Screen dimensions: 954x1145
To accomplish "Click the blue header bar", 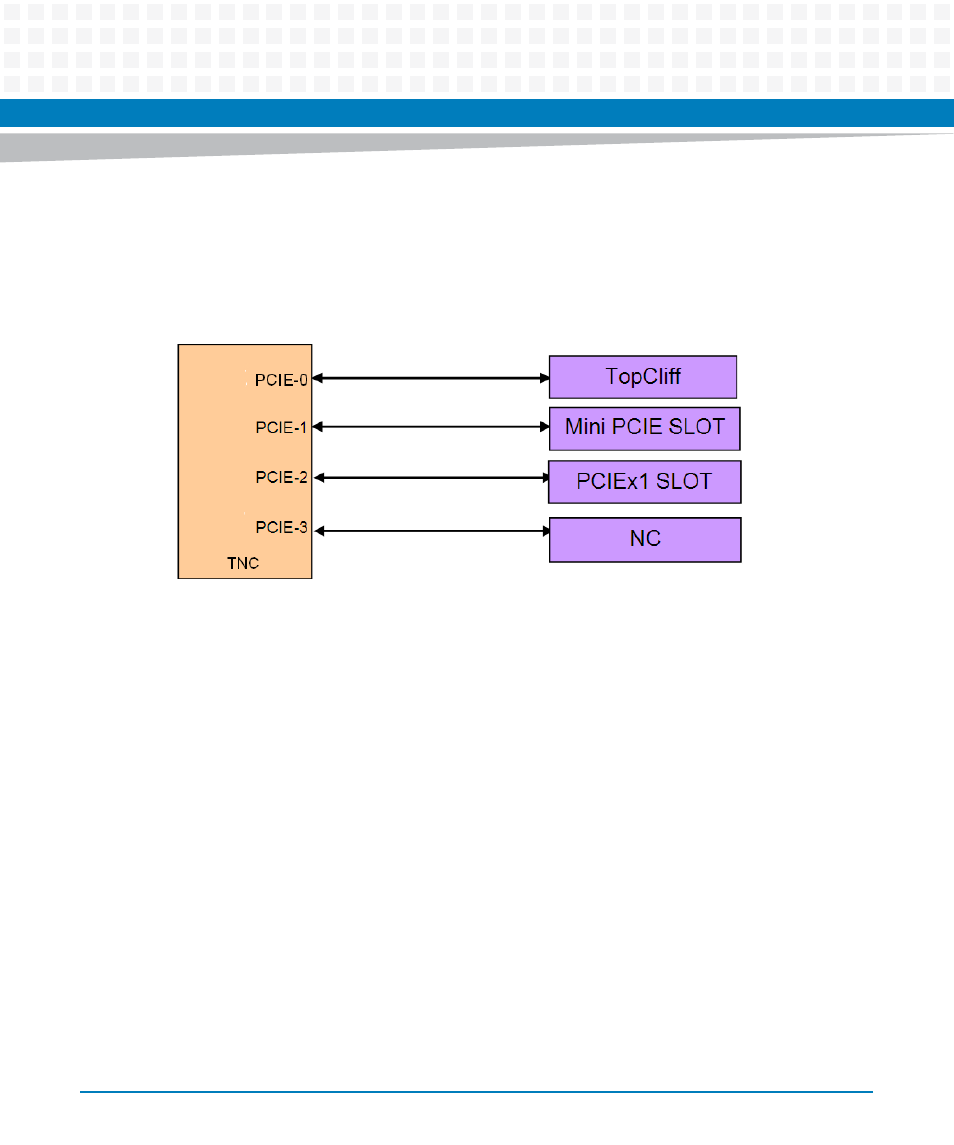I will [477, 113].
